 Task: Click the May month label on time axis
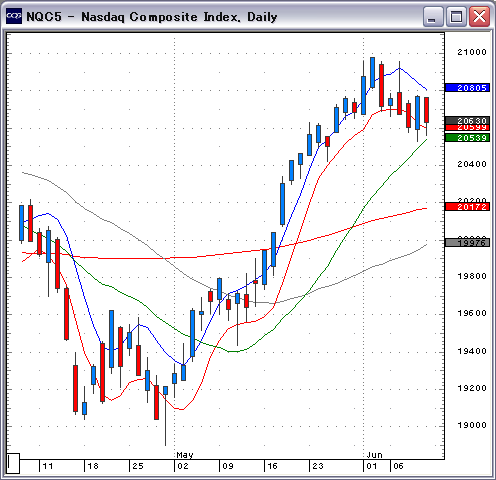(x=185, y=455)
